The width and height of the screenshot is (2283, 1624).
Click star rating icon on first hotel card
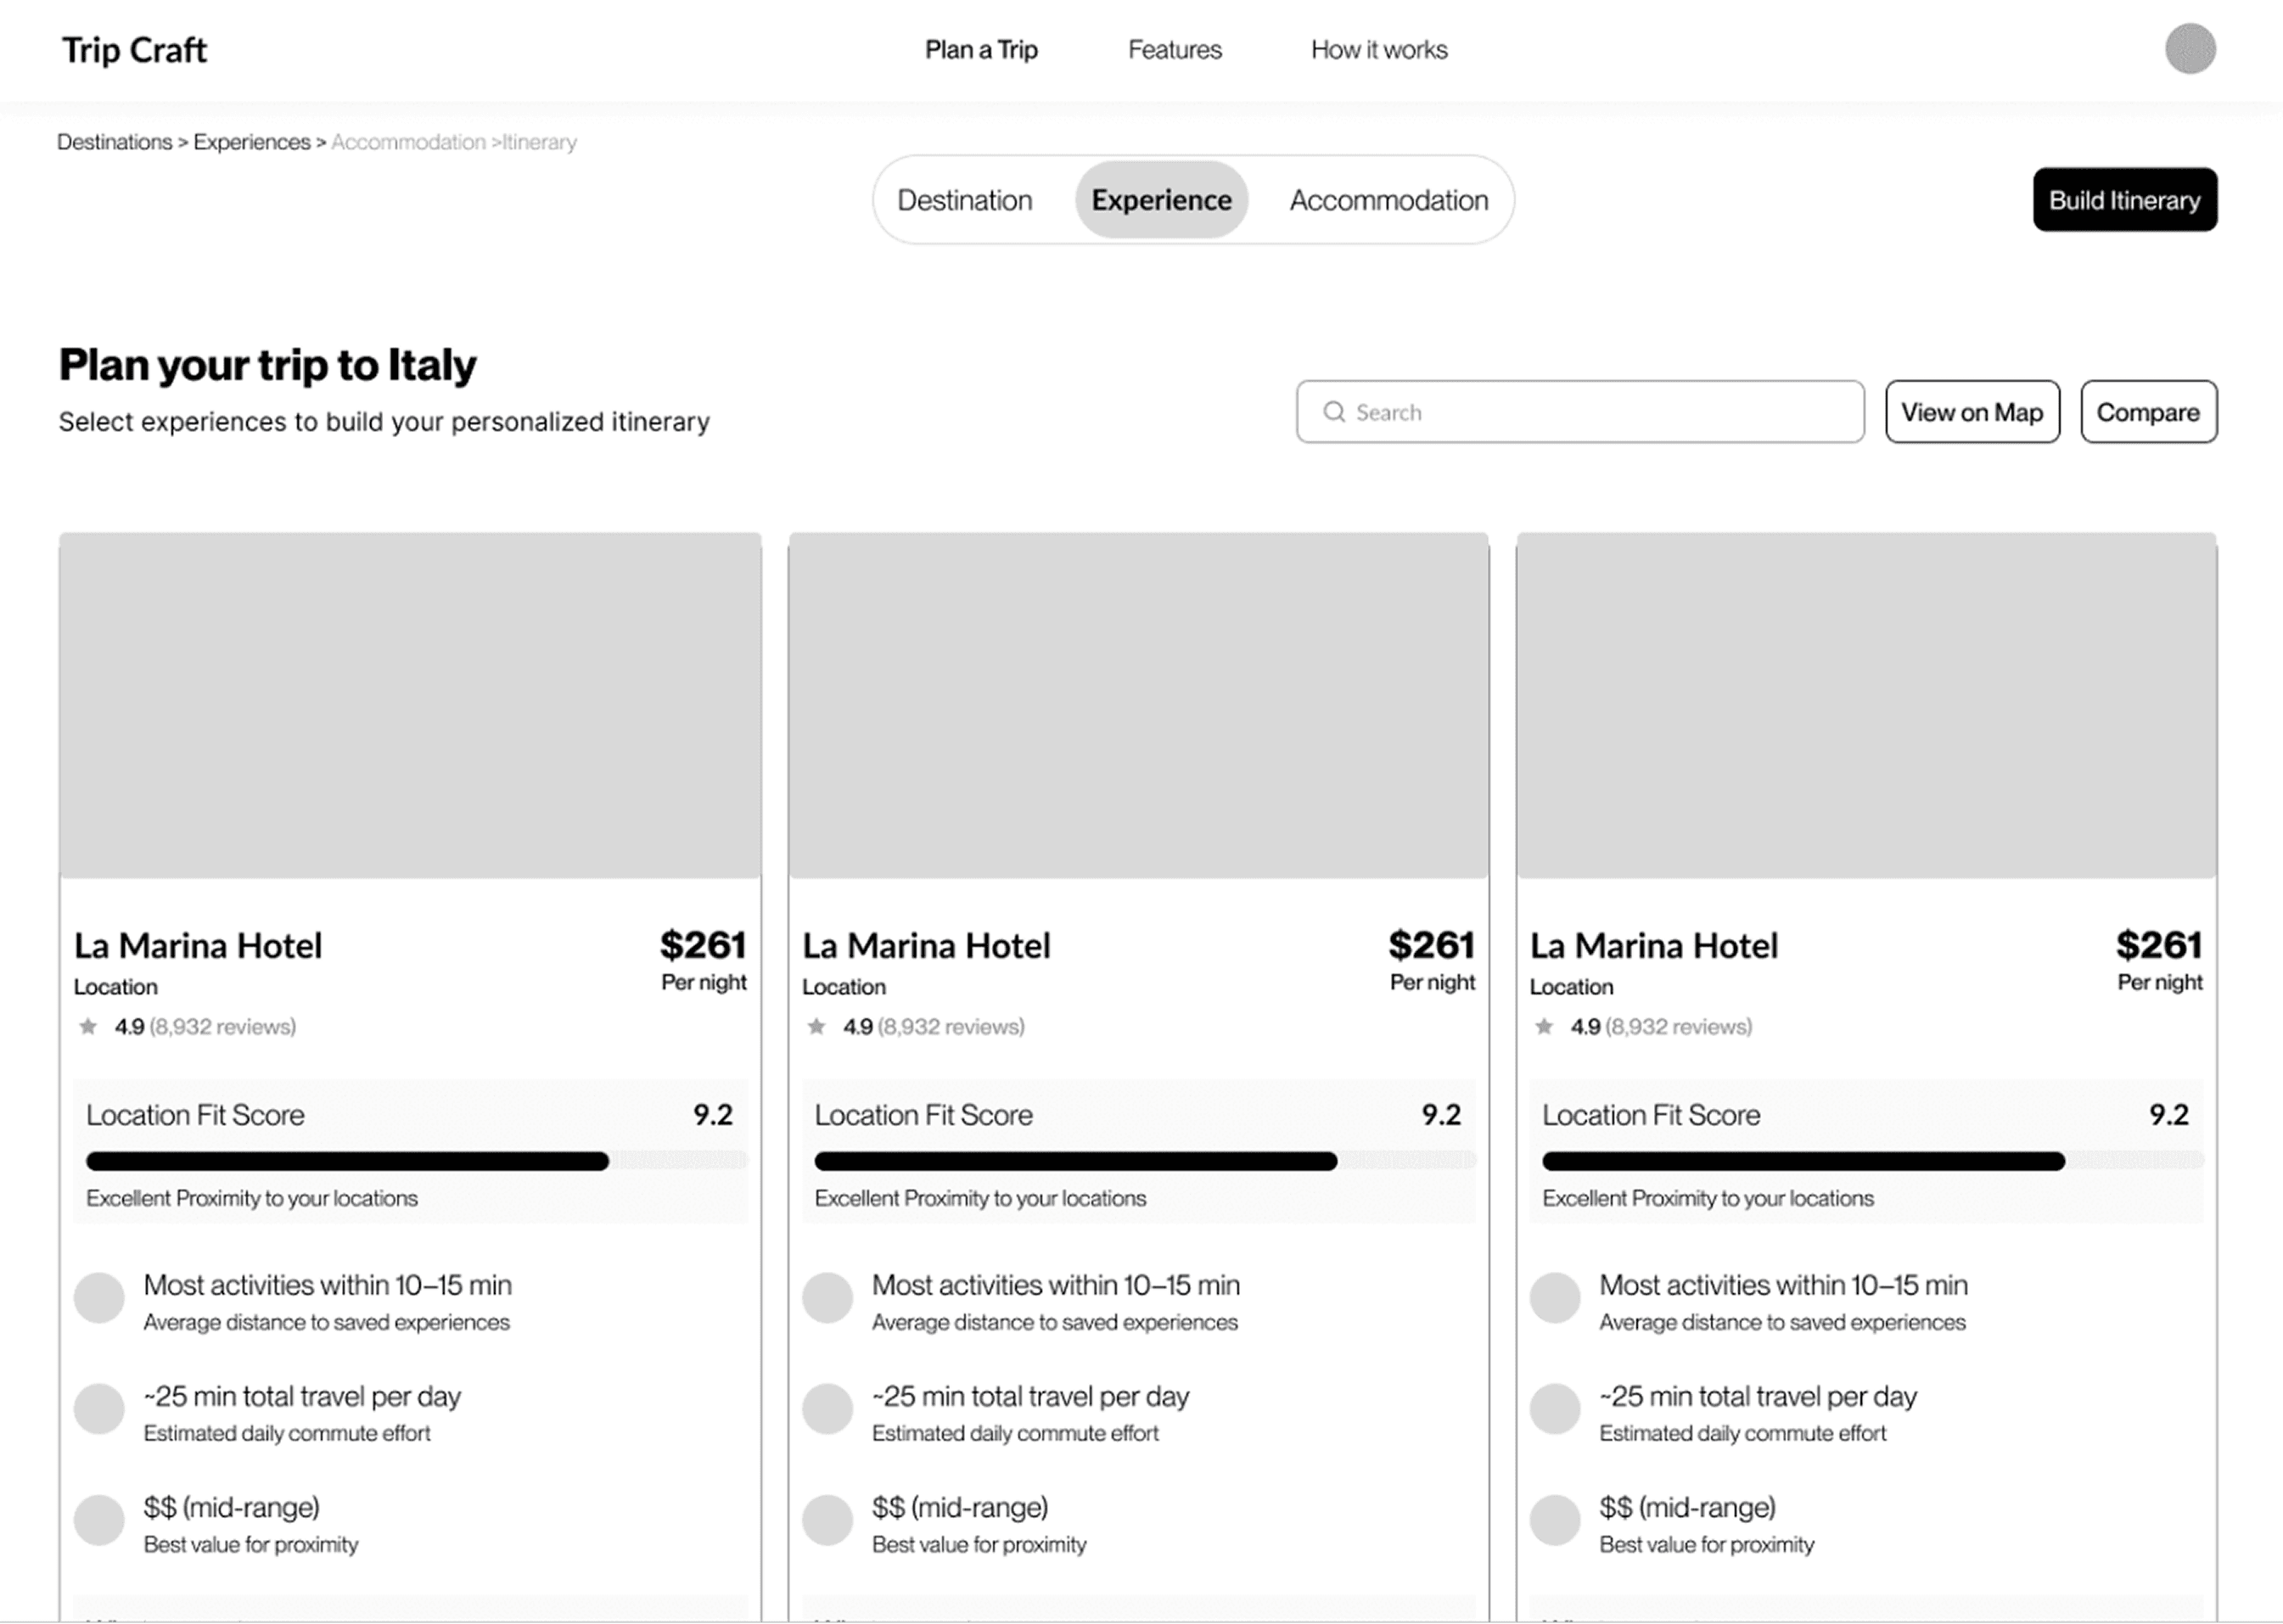coord(88,1026)
